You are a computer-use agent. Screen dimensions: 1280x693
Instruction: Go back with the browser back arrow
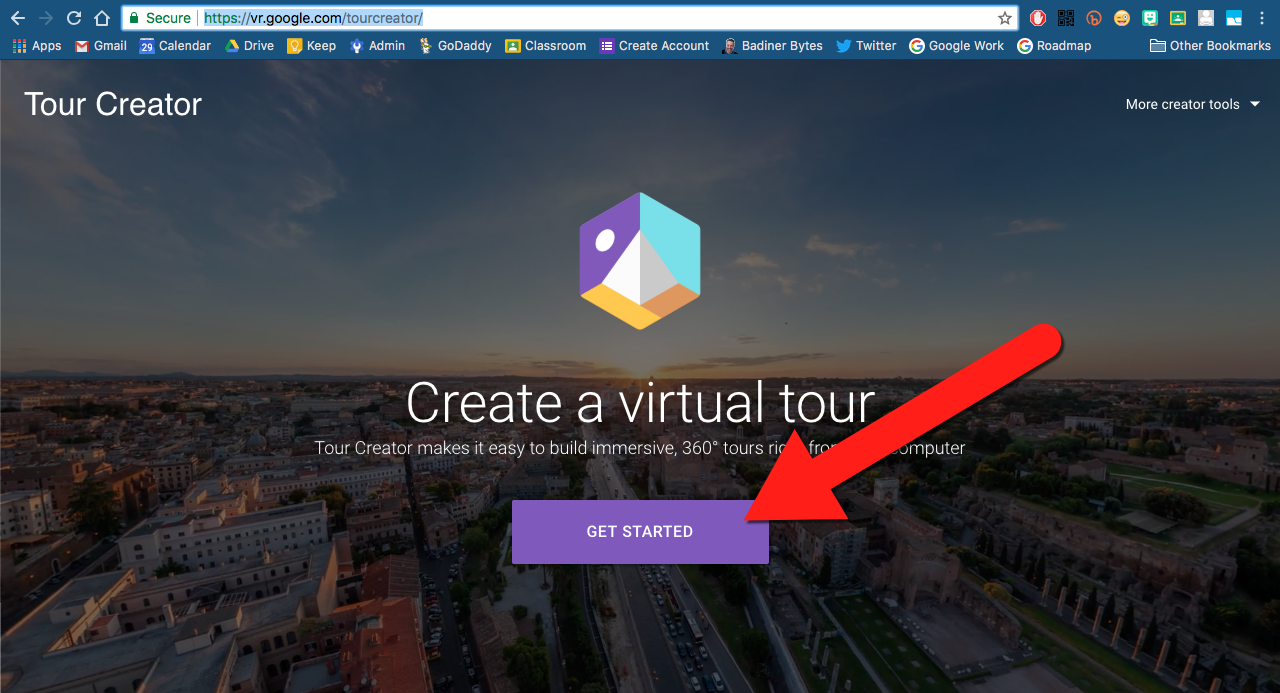pyautogui.click(x=18, y=18)
